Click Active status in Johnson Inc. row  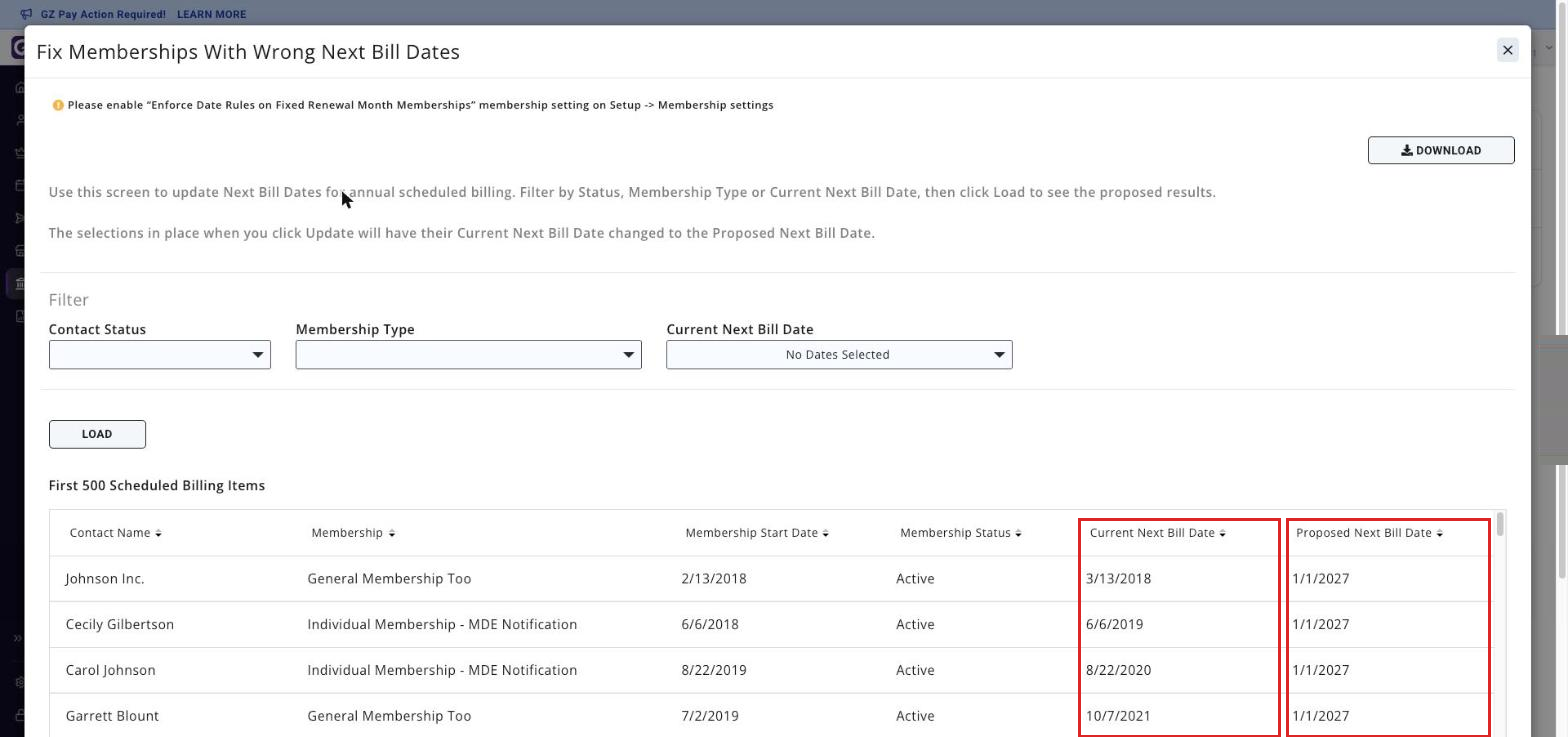coord(915,579)
